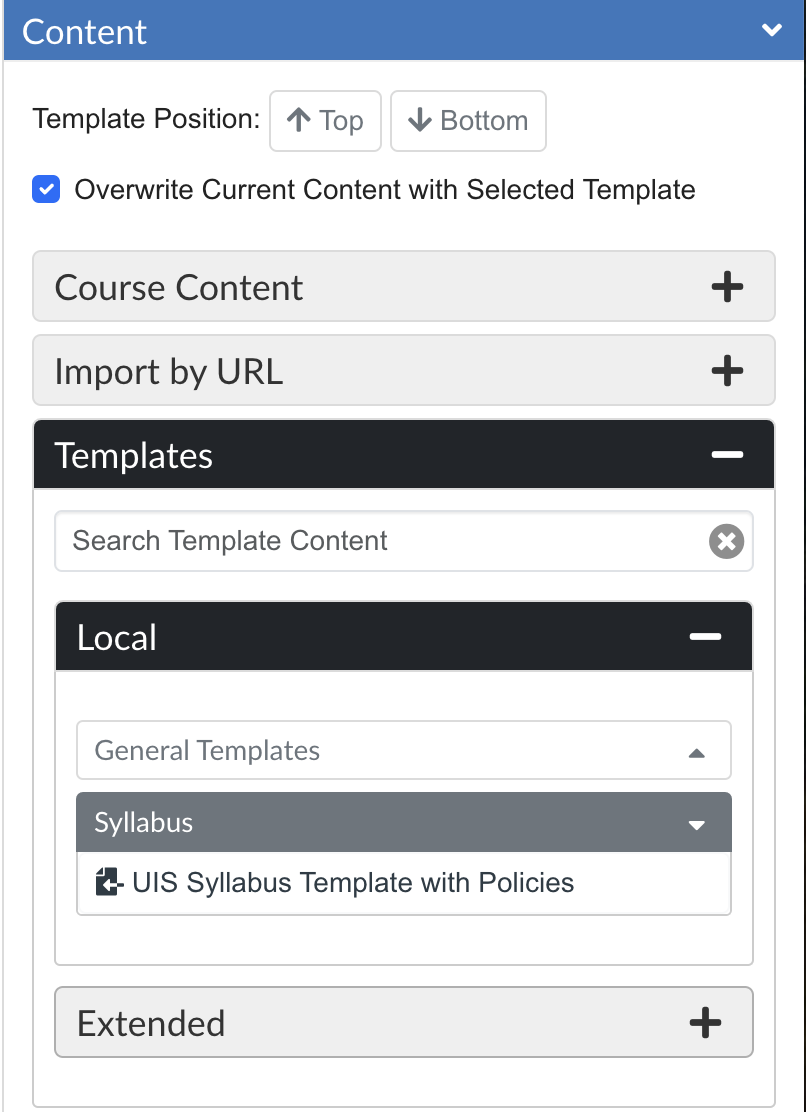Set template position to Bottom
The height and width of the screenshot is (1112, 806).
pyautogui.click(x=469, y=121)
